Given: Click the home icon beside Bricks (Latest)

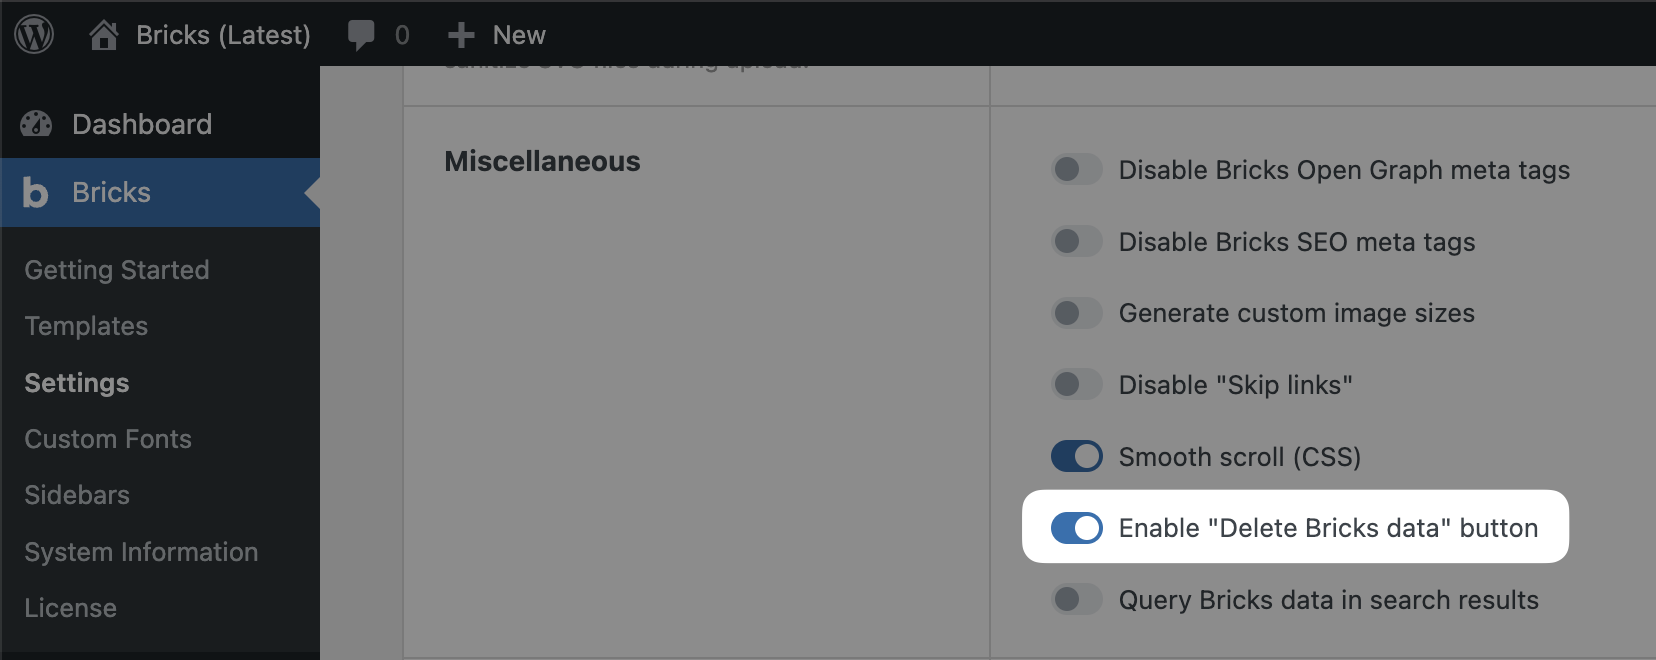Looking at the screenshot, I should (x=104, y=35).
